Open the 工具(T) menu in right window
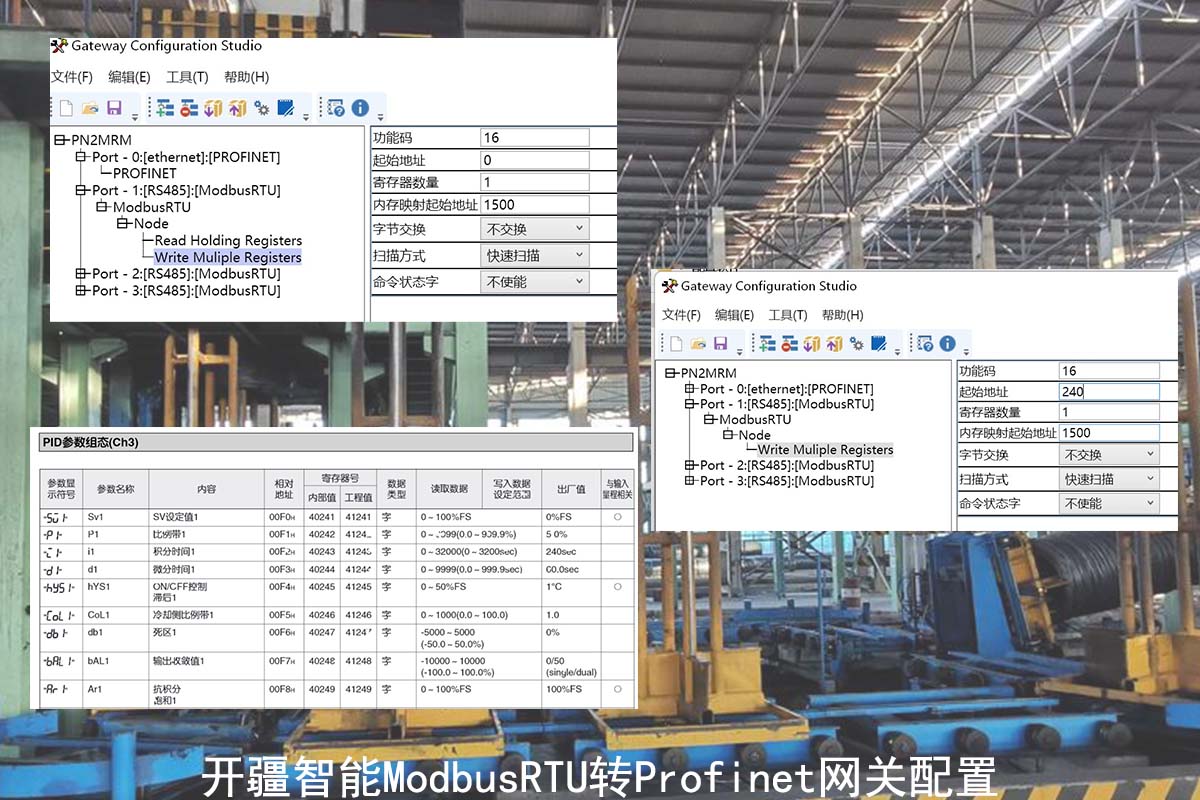 coord(787,315)
